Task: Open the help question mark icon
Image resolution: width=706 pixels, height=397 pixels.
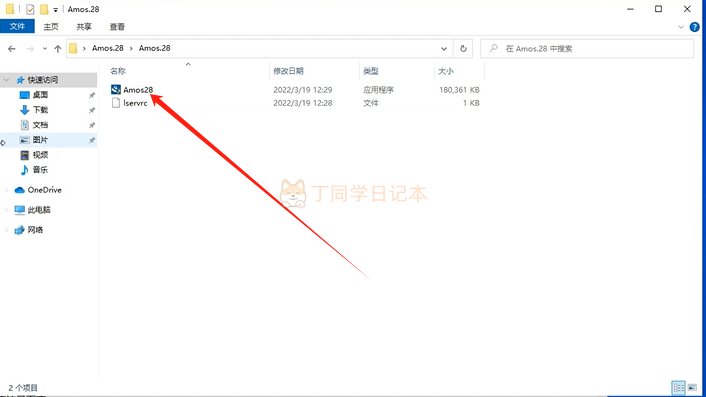Action: (x=694, y=27)
